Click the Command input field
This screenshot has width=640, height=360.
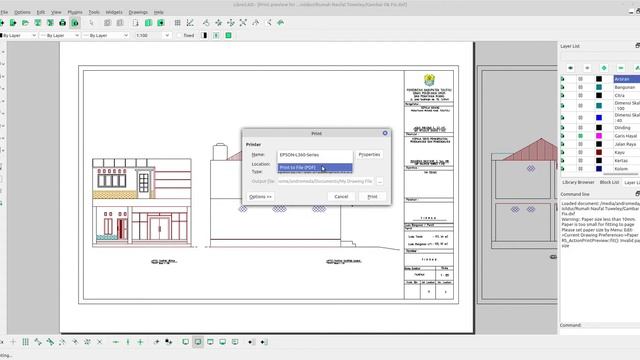click(611, 325)
